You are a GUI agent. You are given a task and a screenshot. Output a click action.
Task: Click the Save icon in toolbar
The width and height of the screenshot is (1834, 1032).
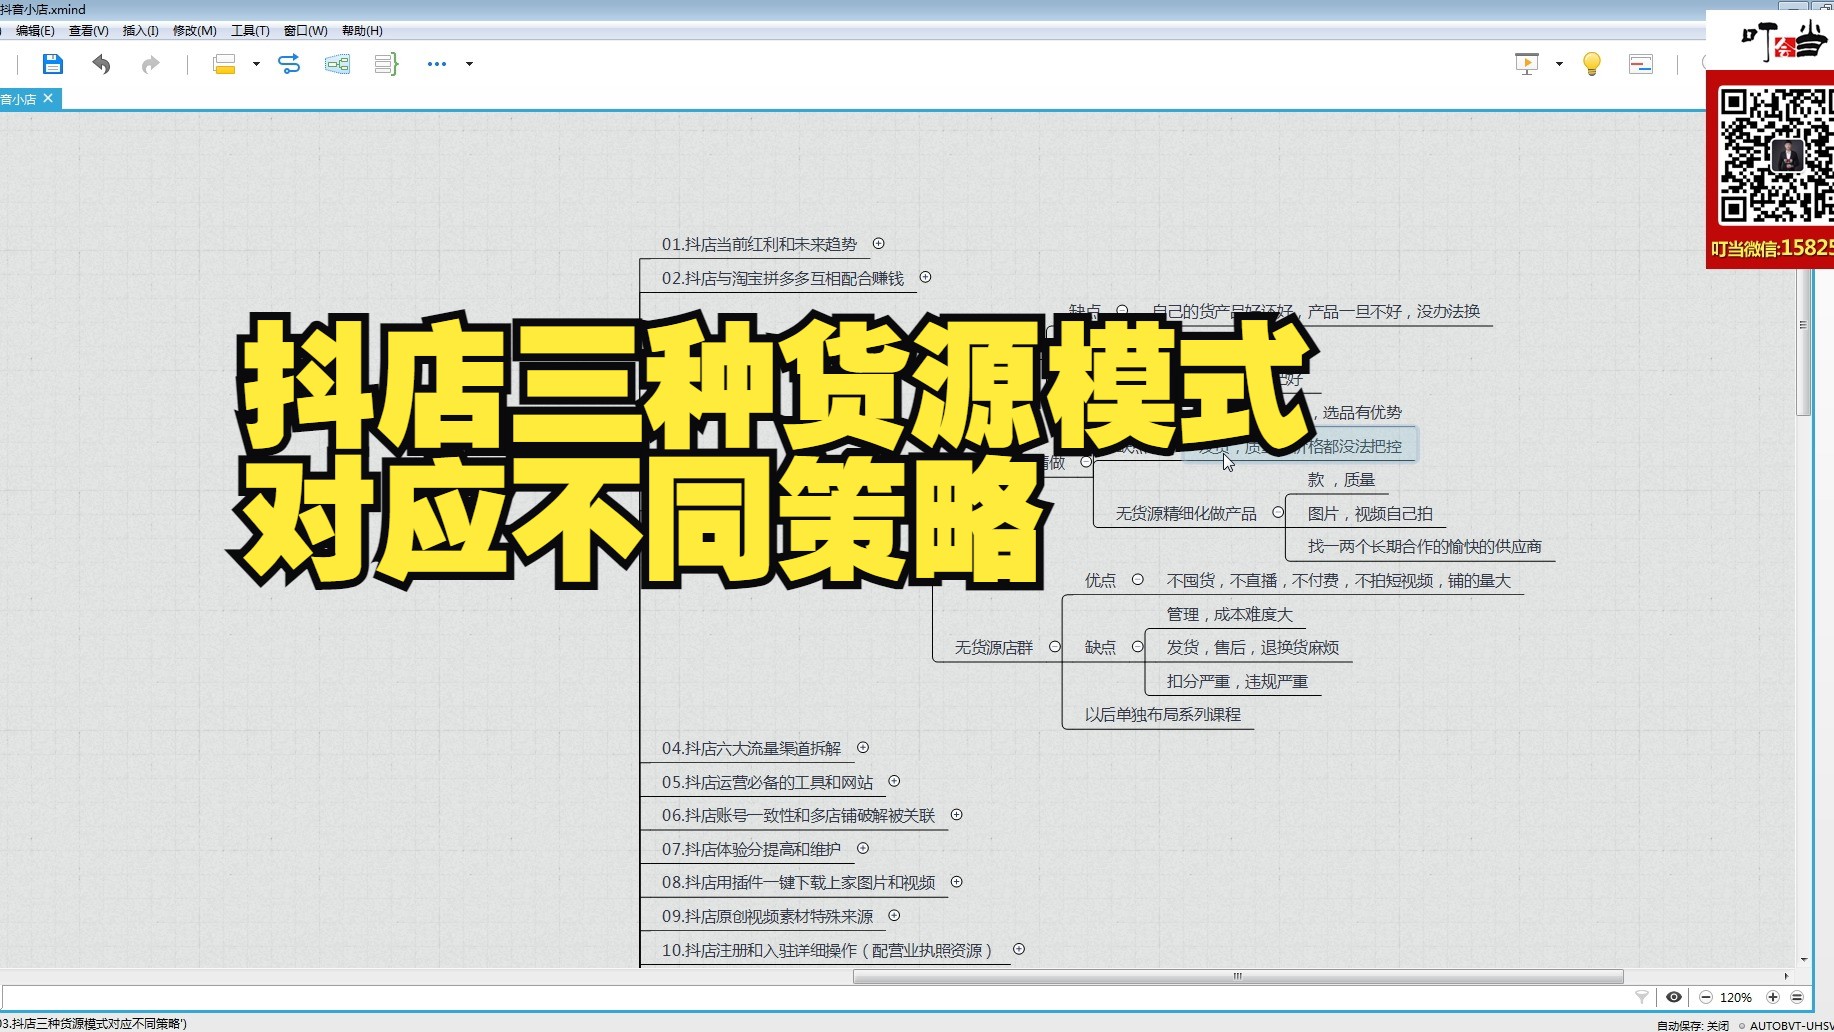click(x=53, y=64)
